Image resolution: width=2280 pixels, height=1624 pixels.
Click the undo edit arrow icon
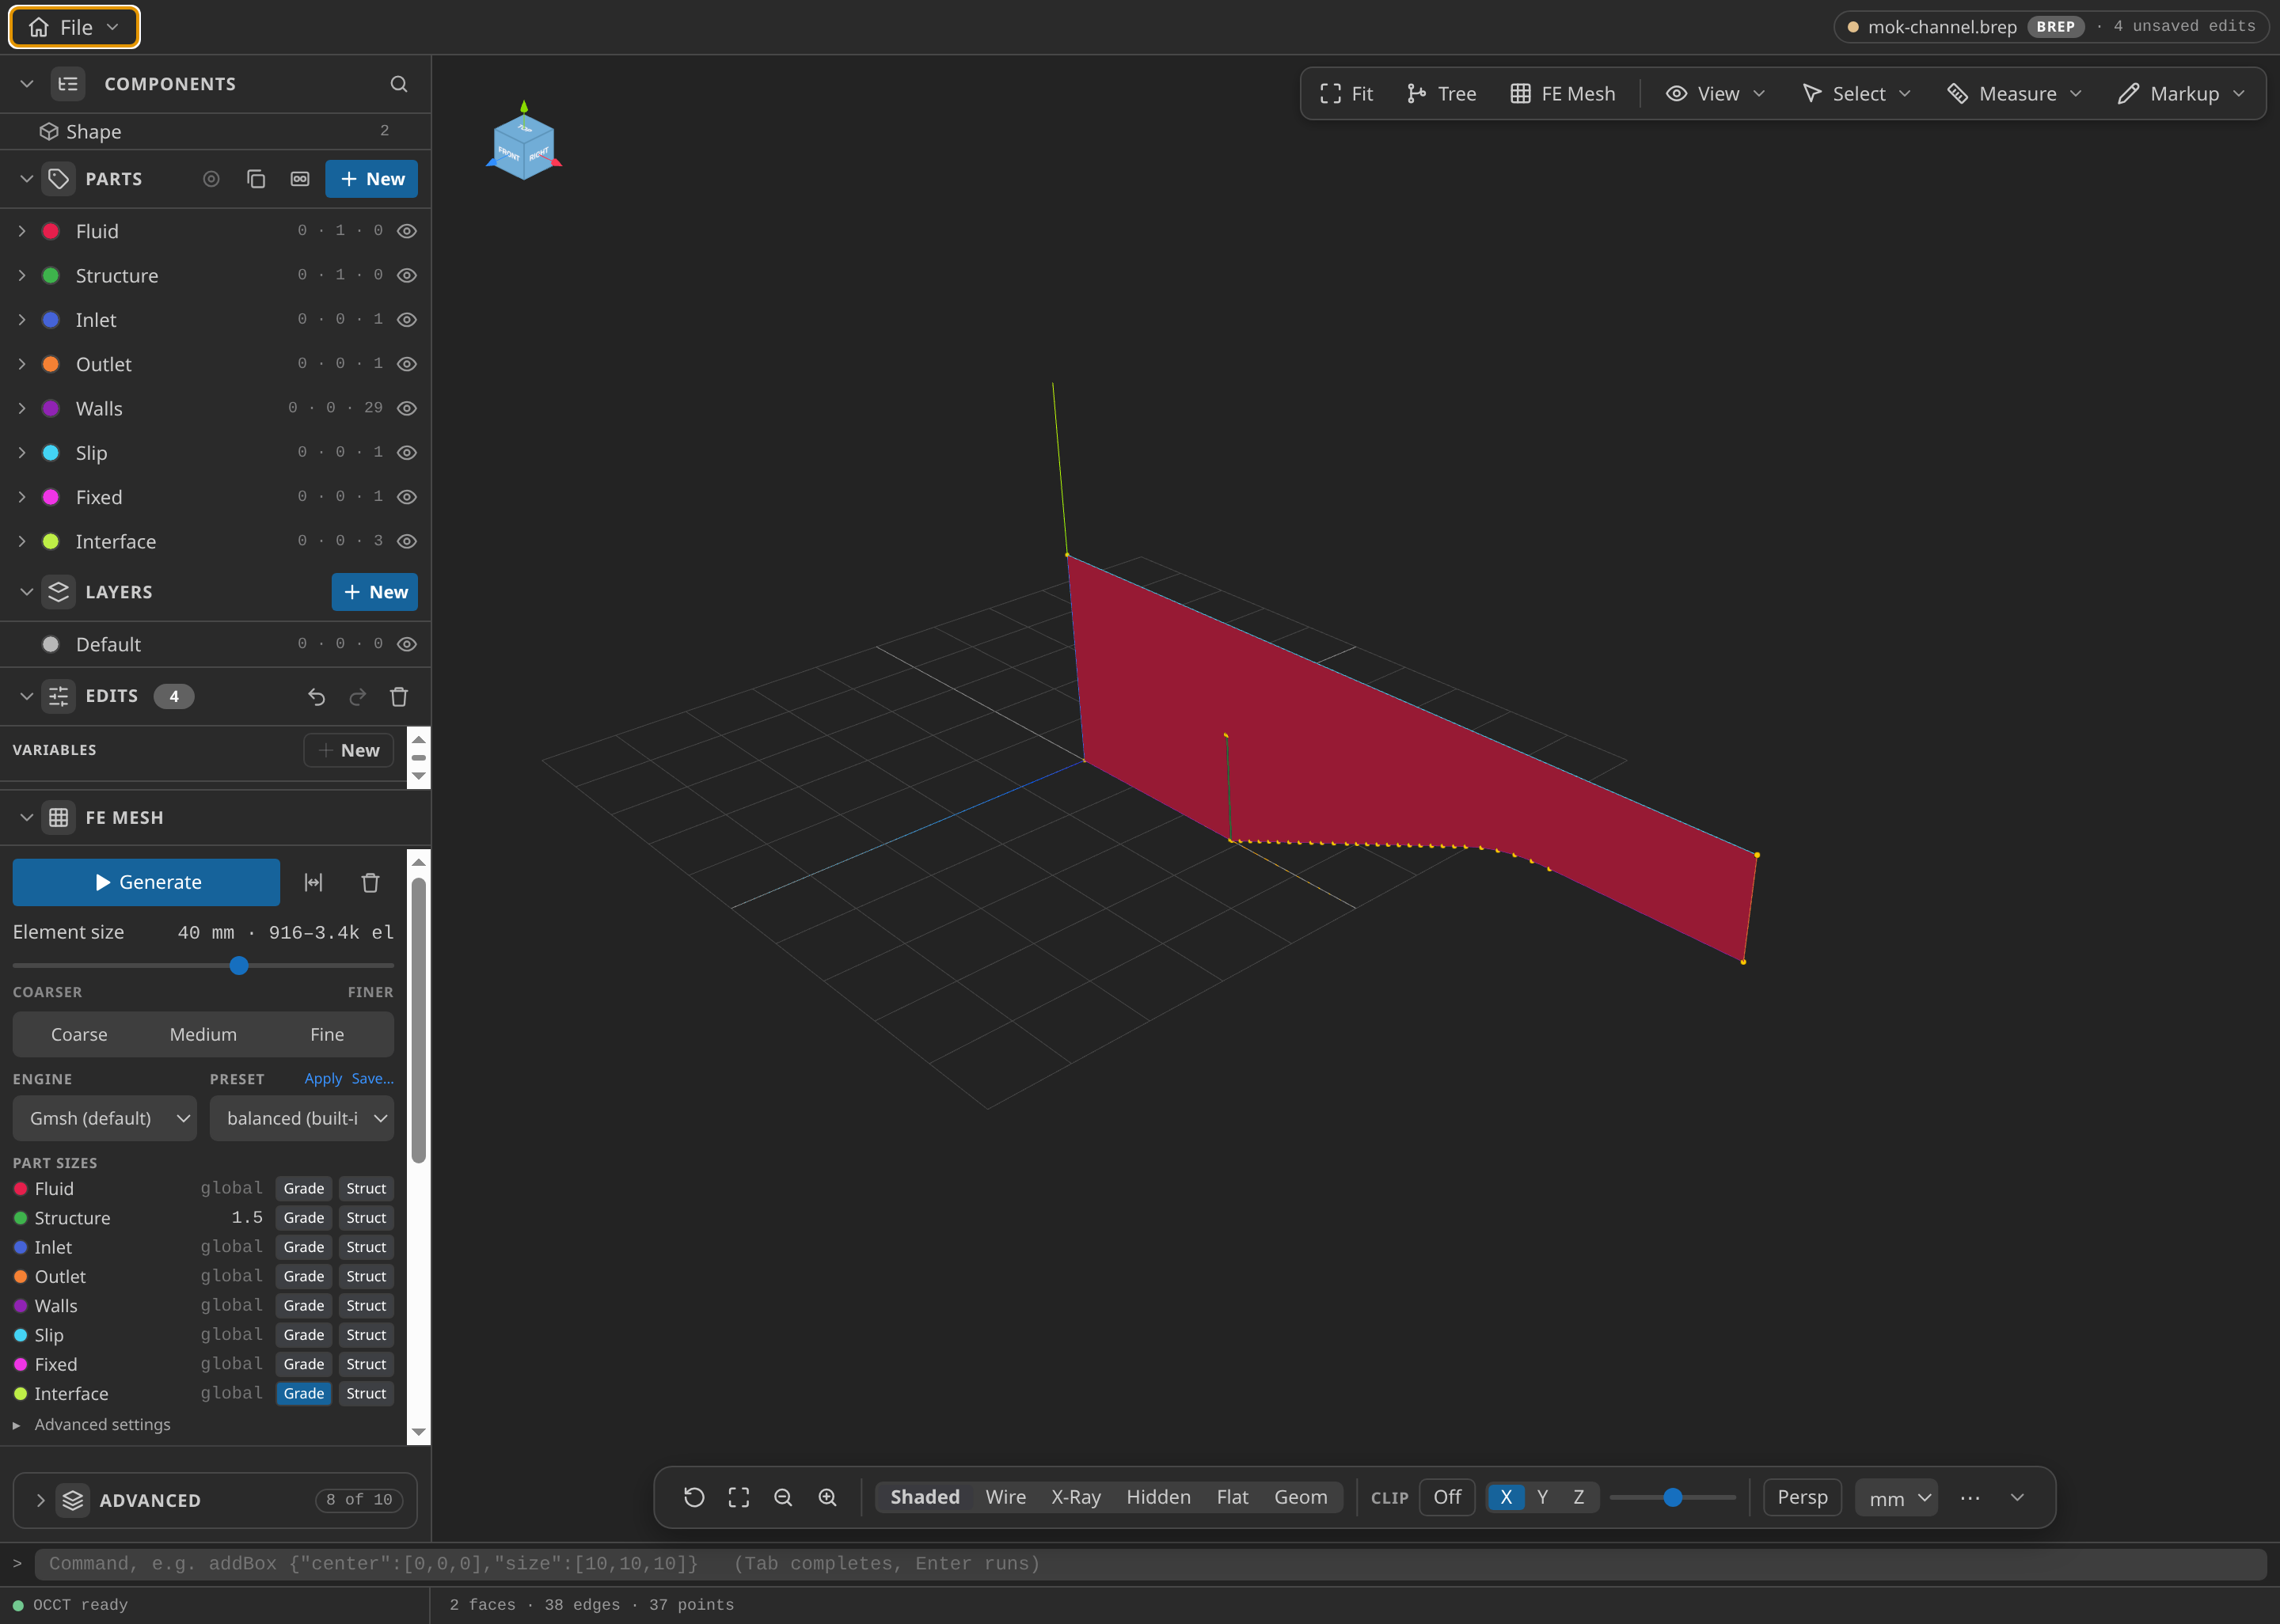point(316,696)
